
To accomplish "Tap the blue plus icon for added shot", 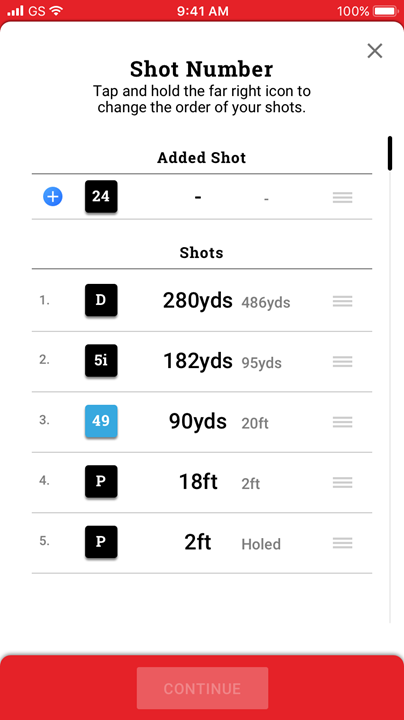I will click(53, 197).
